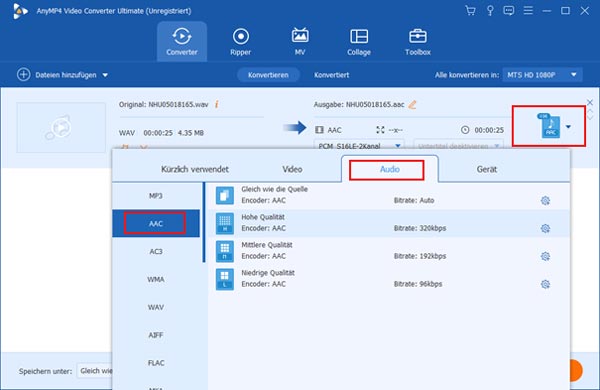Viewport: 600px width, 390px height.
Task: Open the MTS HD 1080P format dropdown
Action: [542, 75]
